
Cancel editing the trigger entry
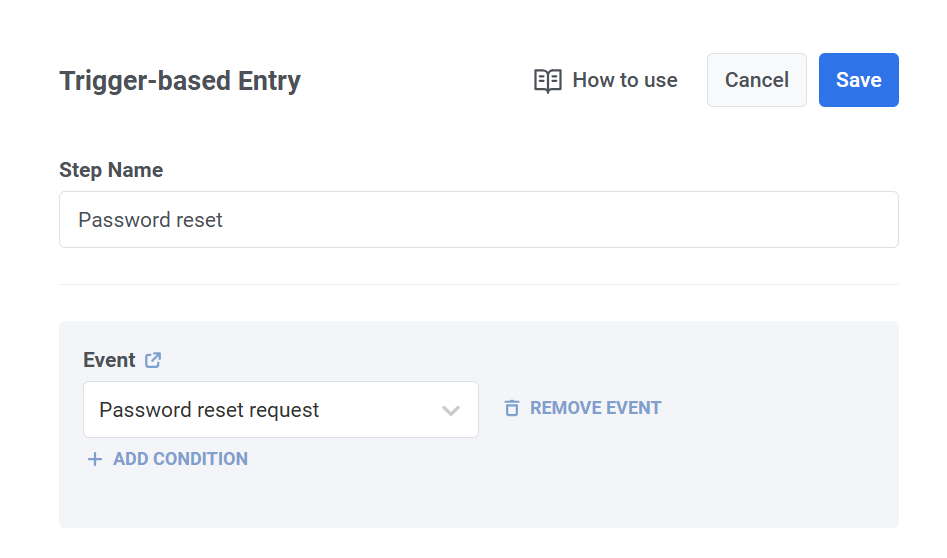coord(757,80)
